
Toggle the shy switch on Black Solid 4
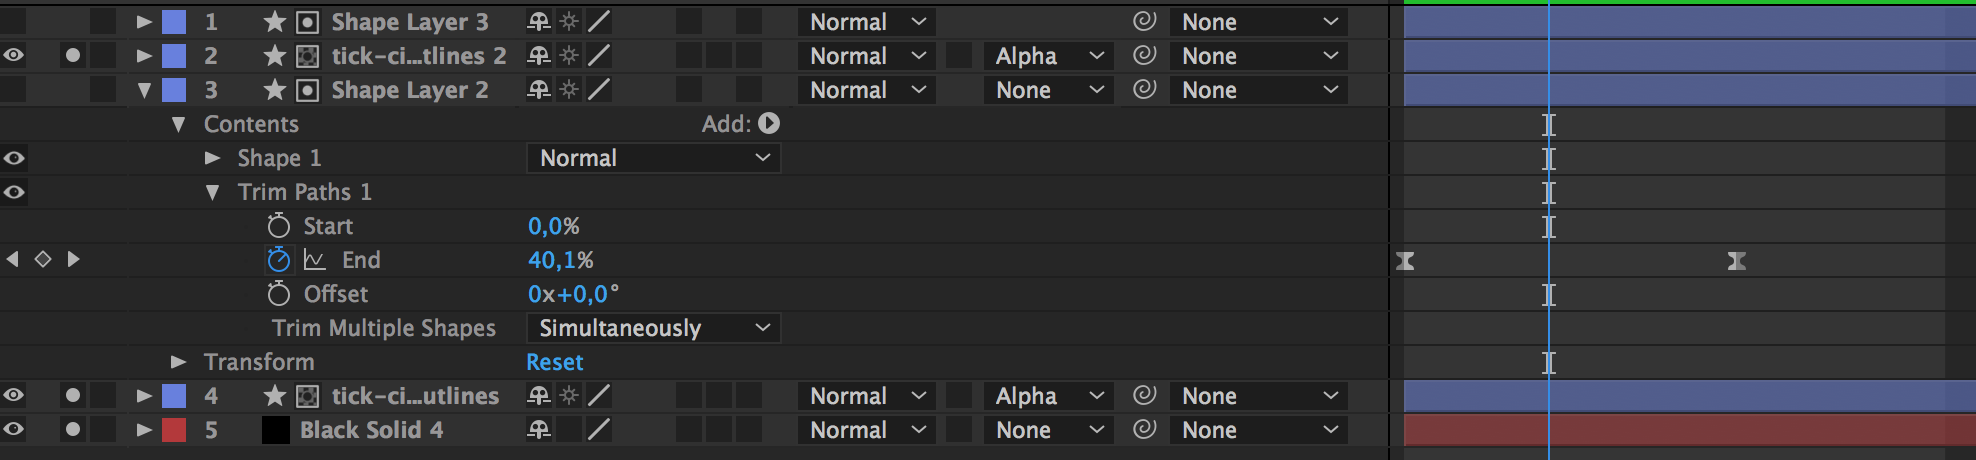coord(539,430)
